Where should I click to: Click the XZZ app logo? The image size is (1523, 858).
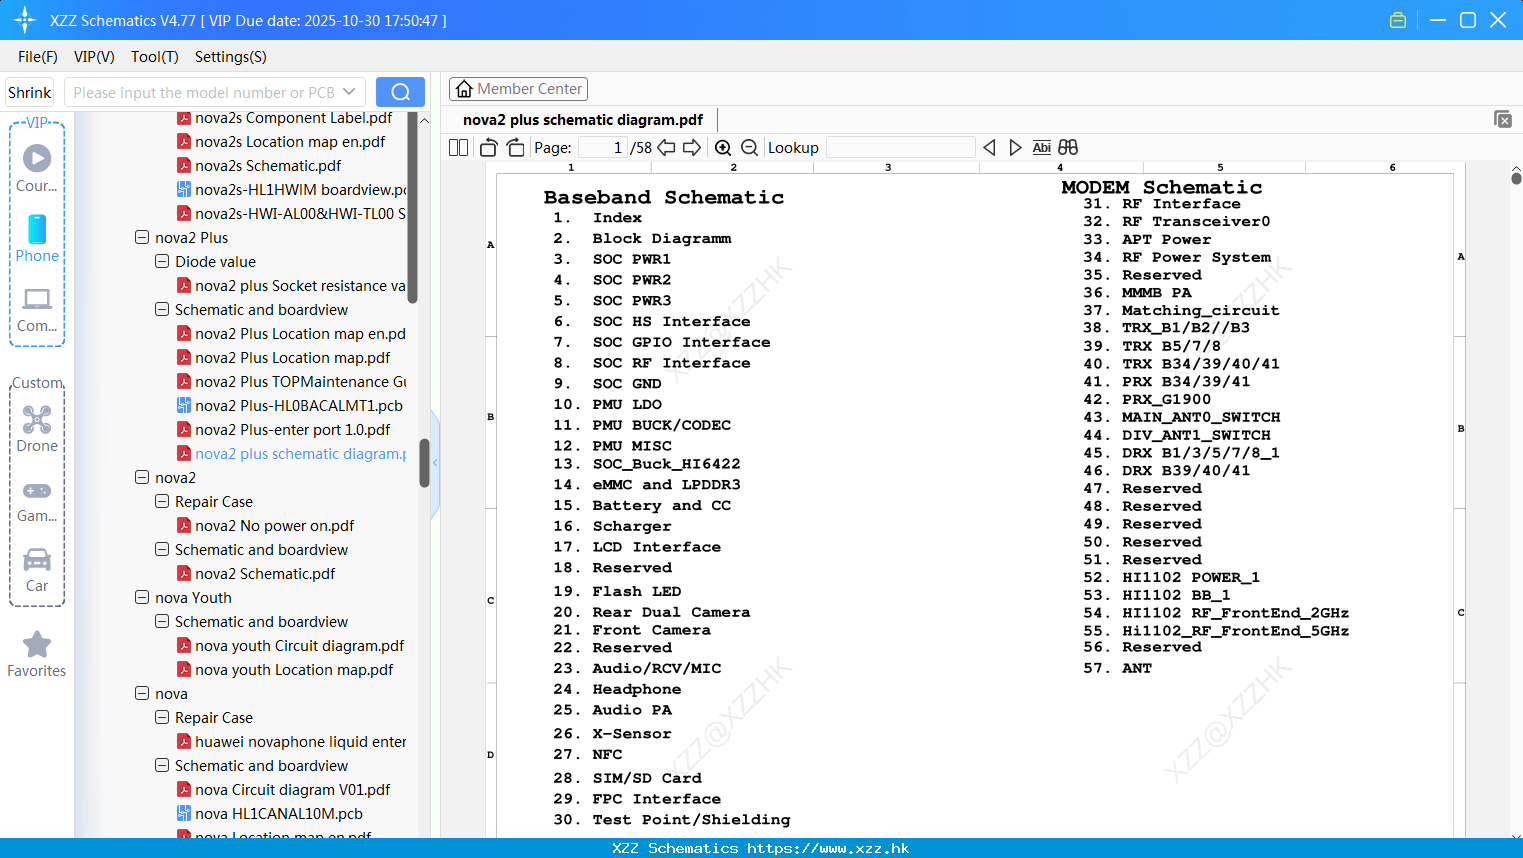point(25,20)
